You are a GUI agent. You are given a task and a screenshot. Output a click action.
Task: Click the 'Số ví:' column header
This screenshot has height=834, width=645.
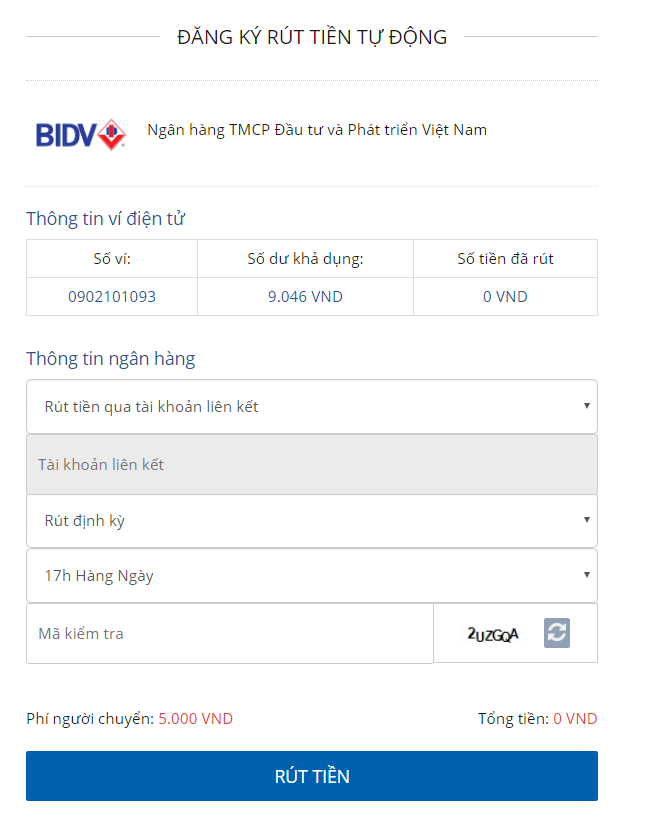point(112,259)
